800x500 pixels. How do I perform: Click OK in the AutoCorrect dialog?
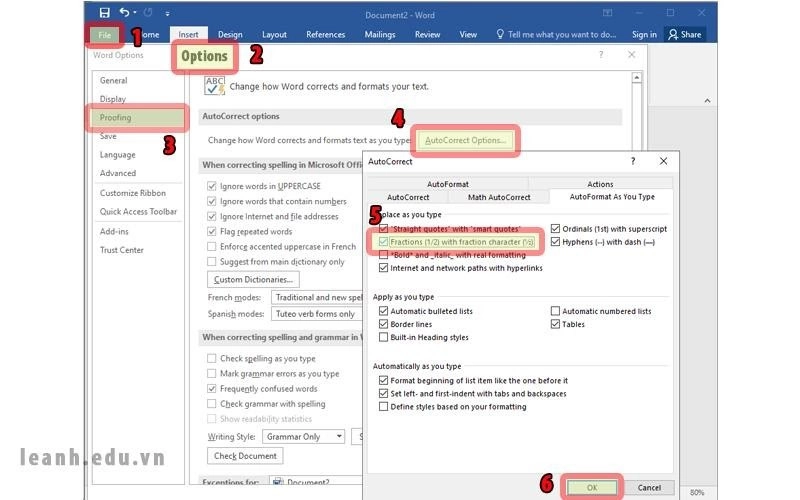(592, 488)
